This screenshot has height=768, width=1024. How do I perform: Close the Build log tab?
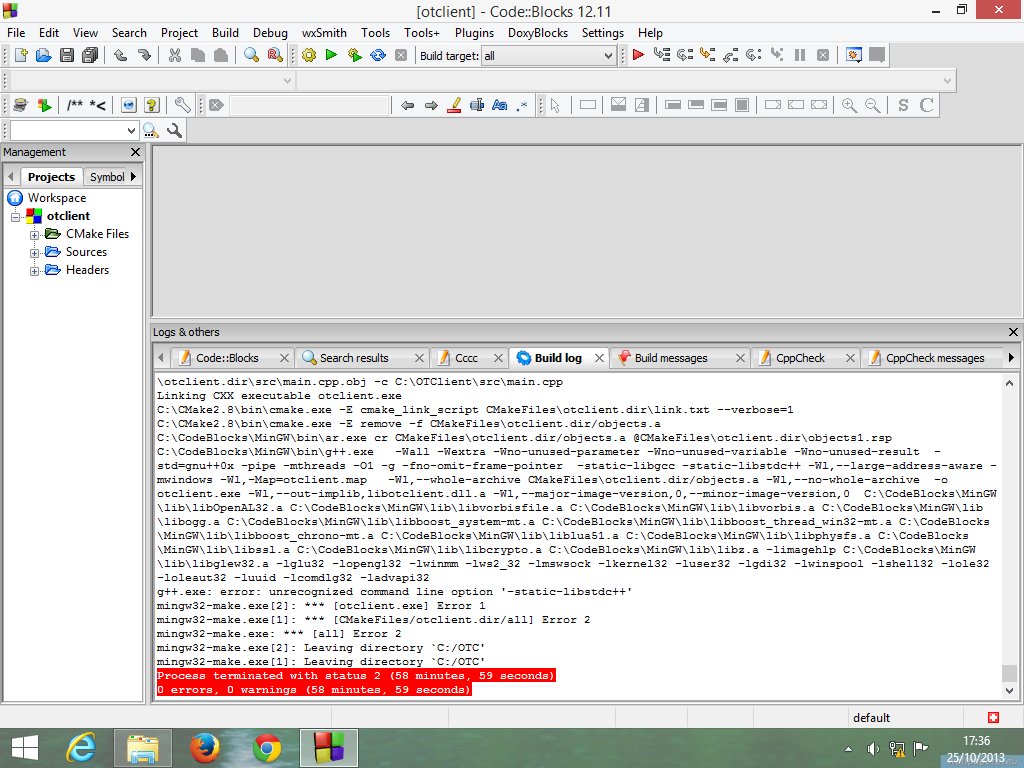point(599,358)
